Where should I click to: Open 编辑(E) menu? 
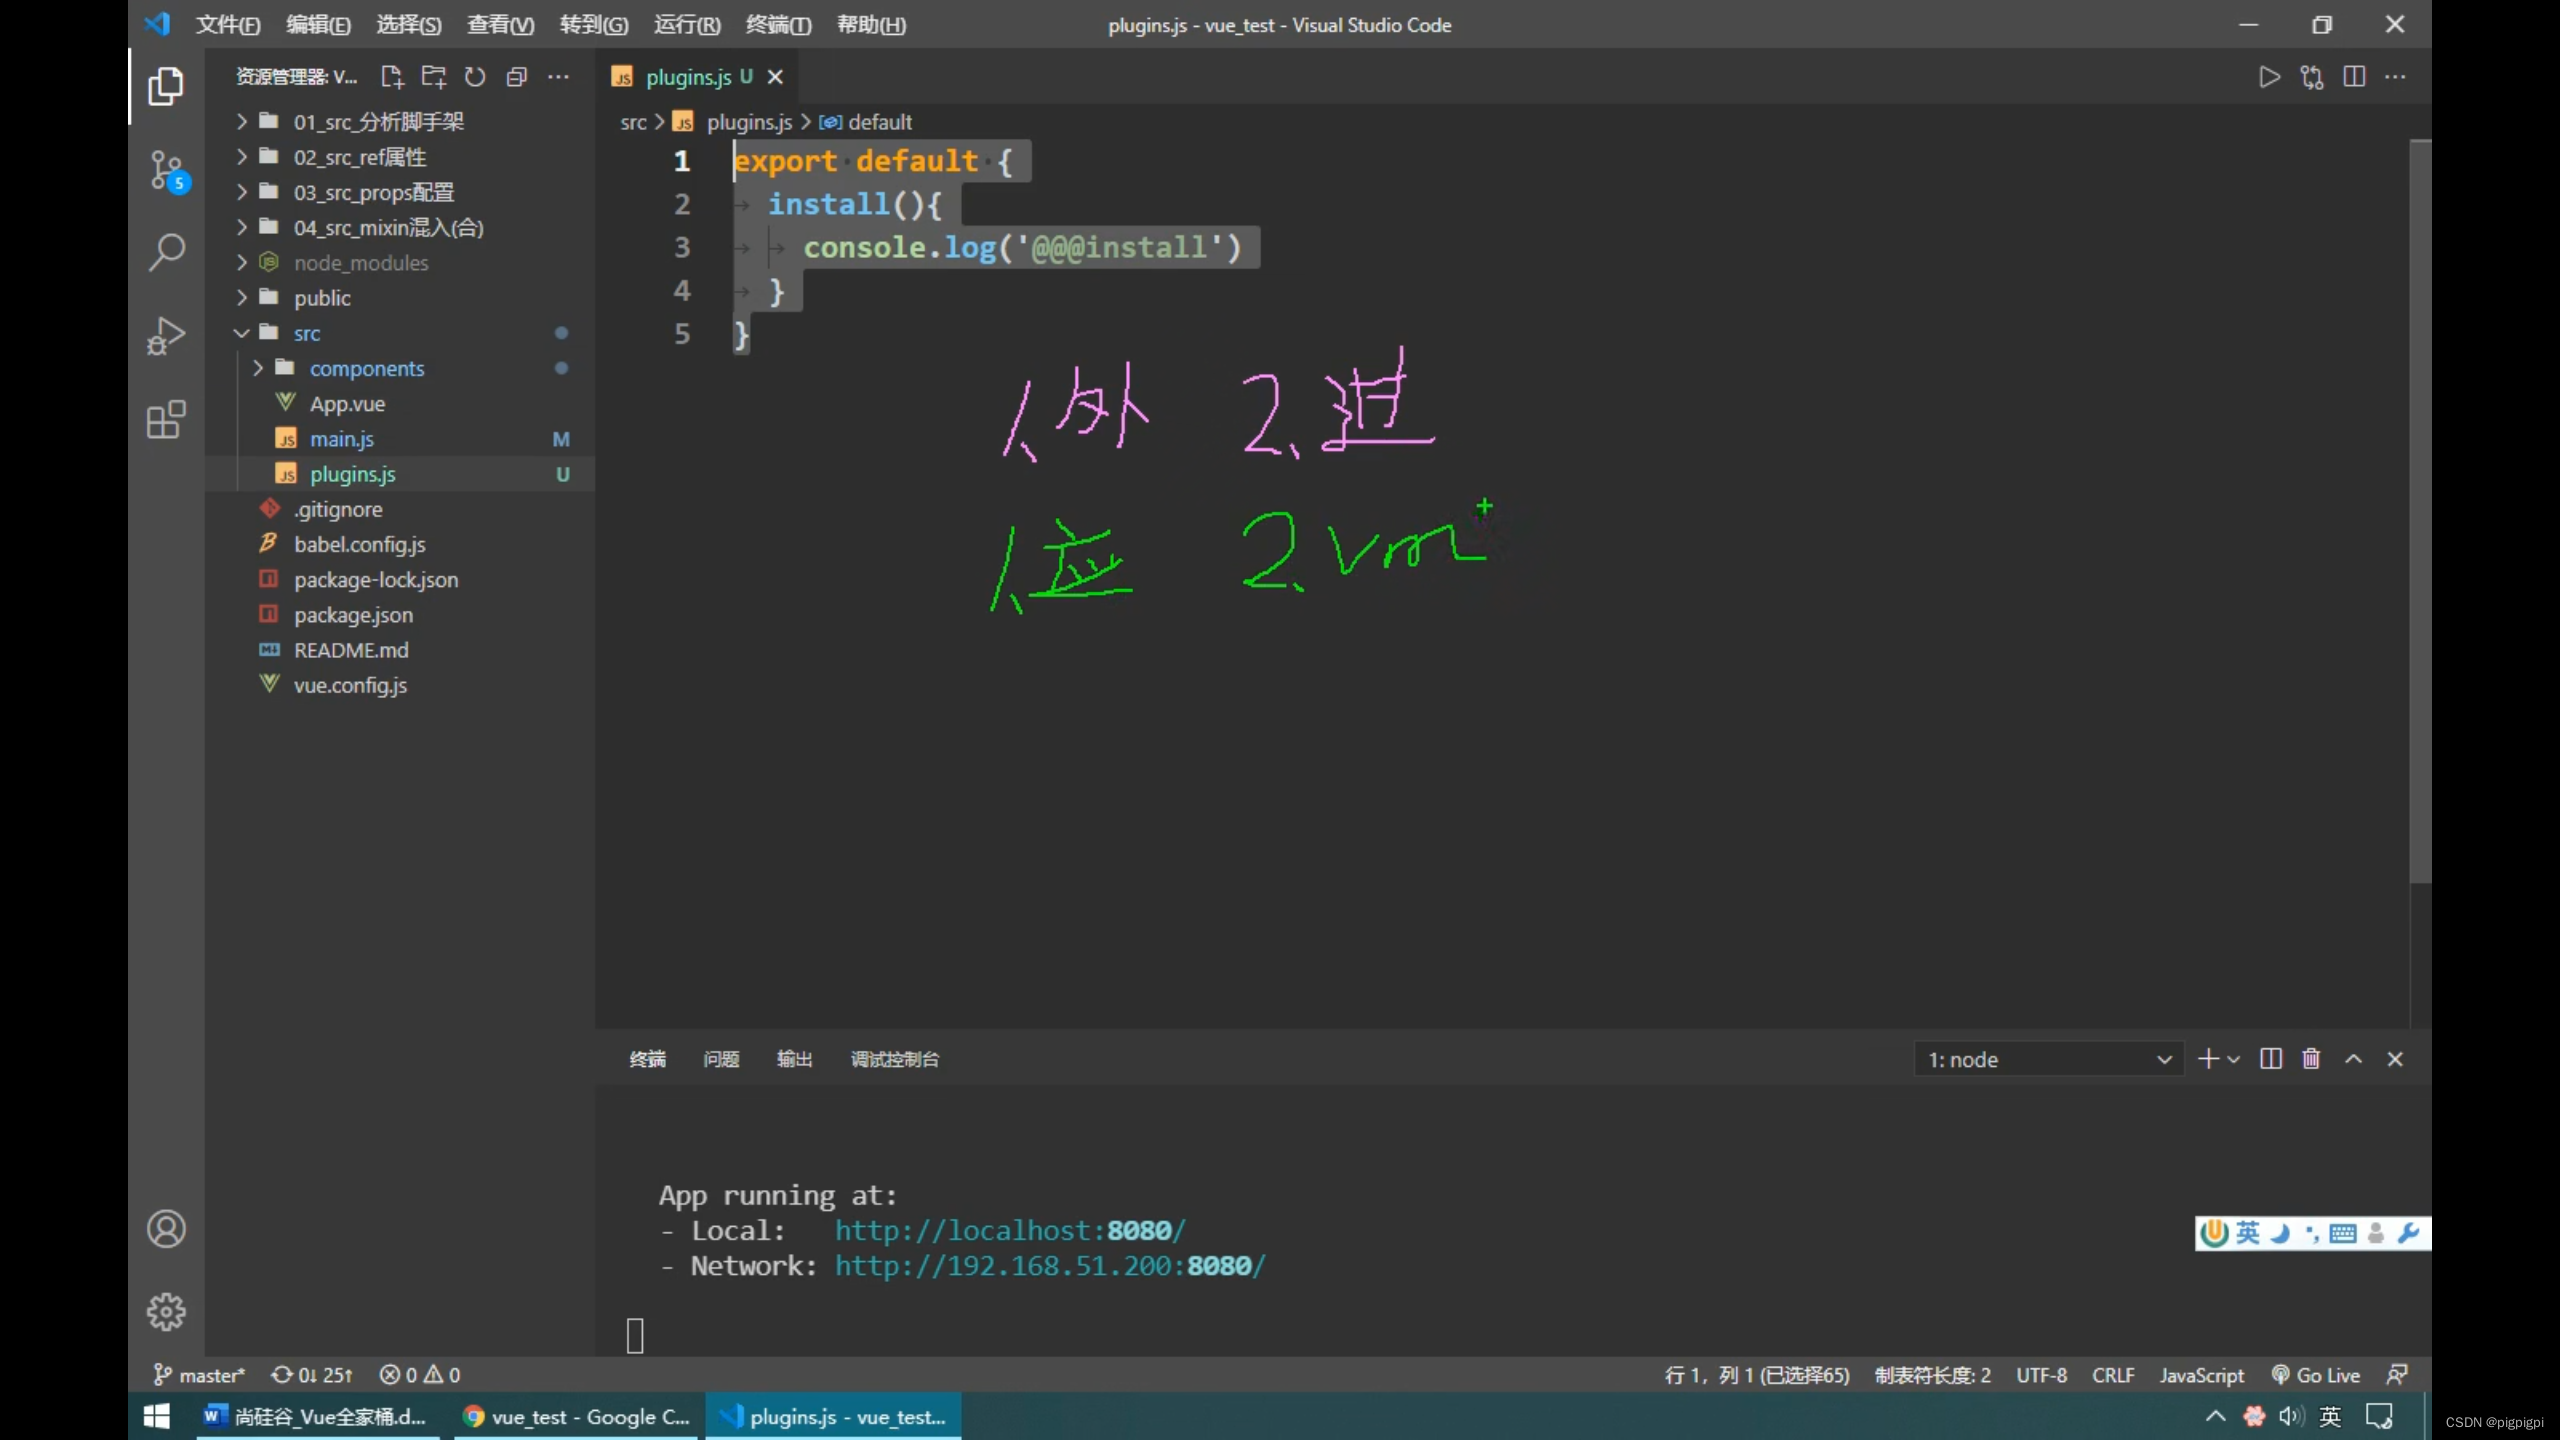point(318,25)
